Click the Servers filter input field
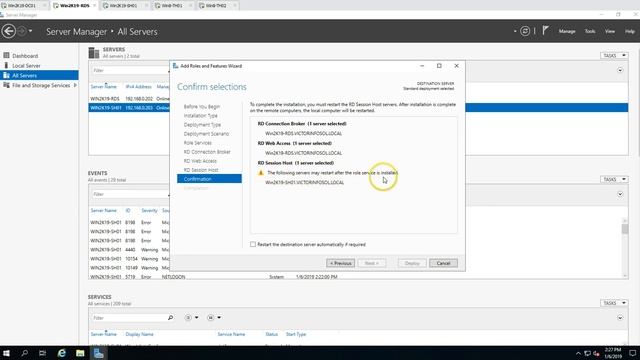Viewport: 640px width, 360px height. point(130,70)
